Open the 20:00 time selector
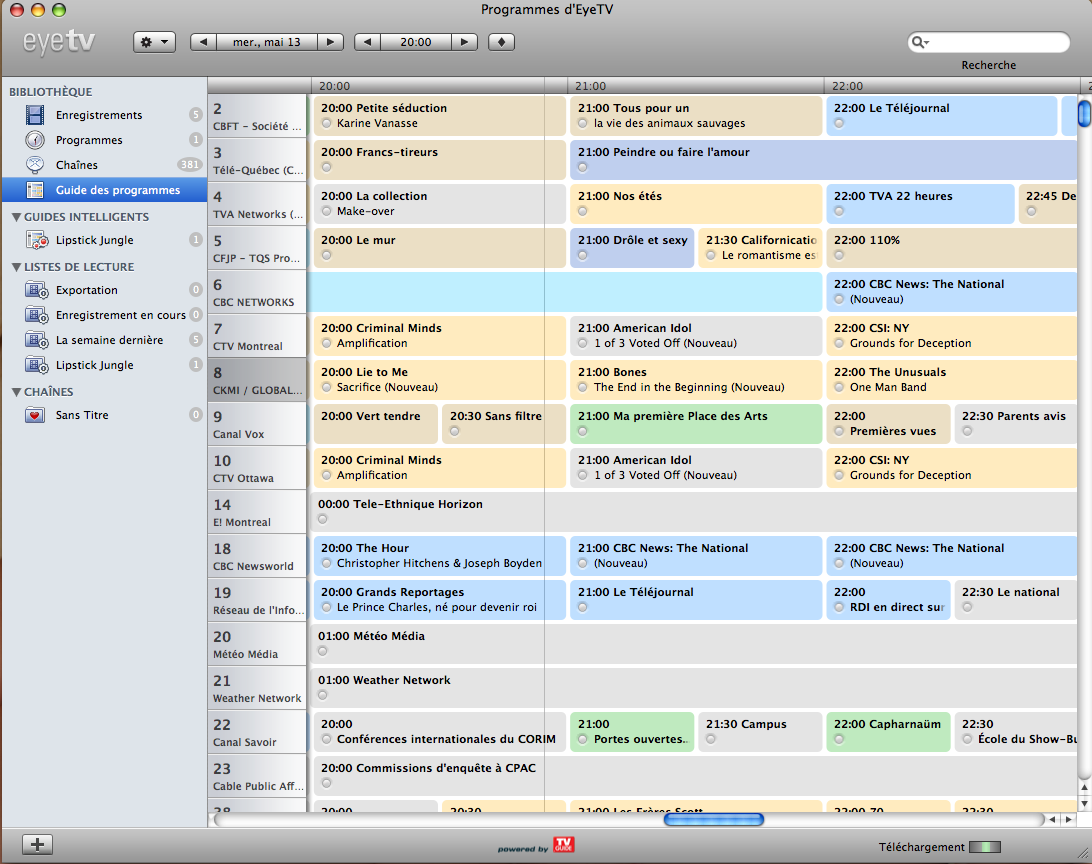1092x864 pixels. pos(416,42)
